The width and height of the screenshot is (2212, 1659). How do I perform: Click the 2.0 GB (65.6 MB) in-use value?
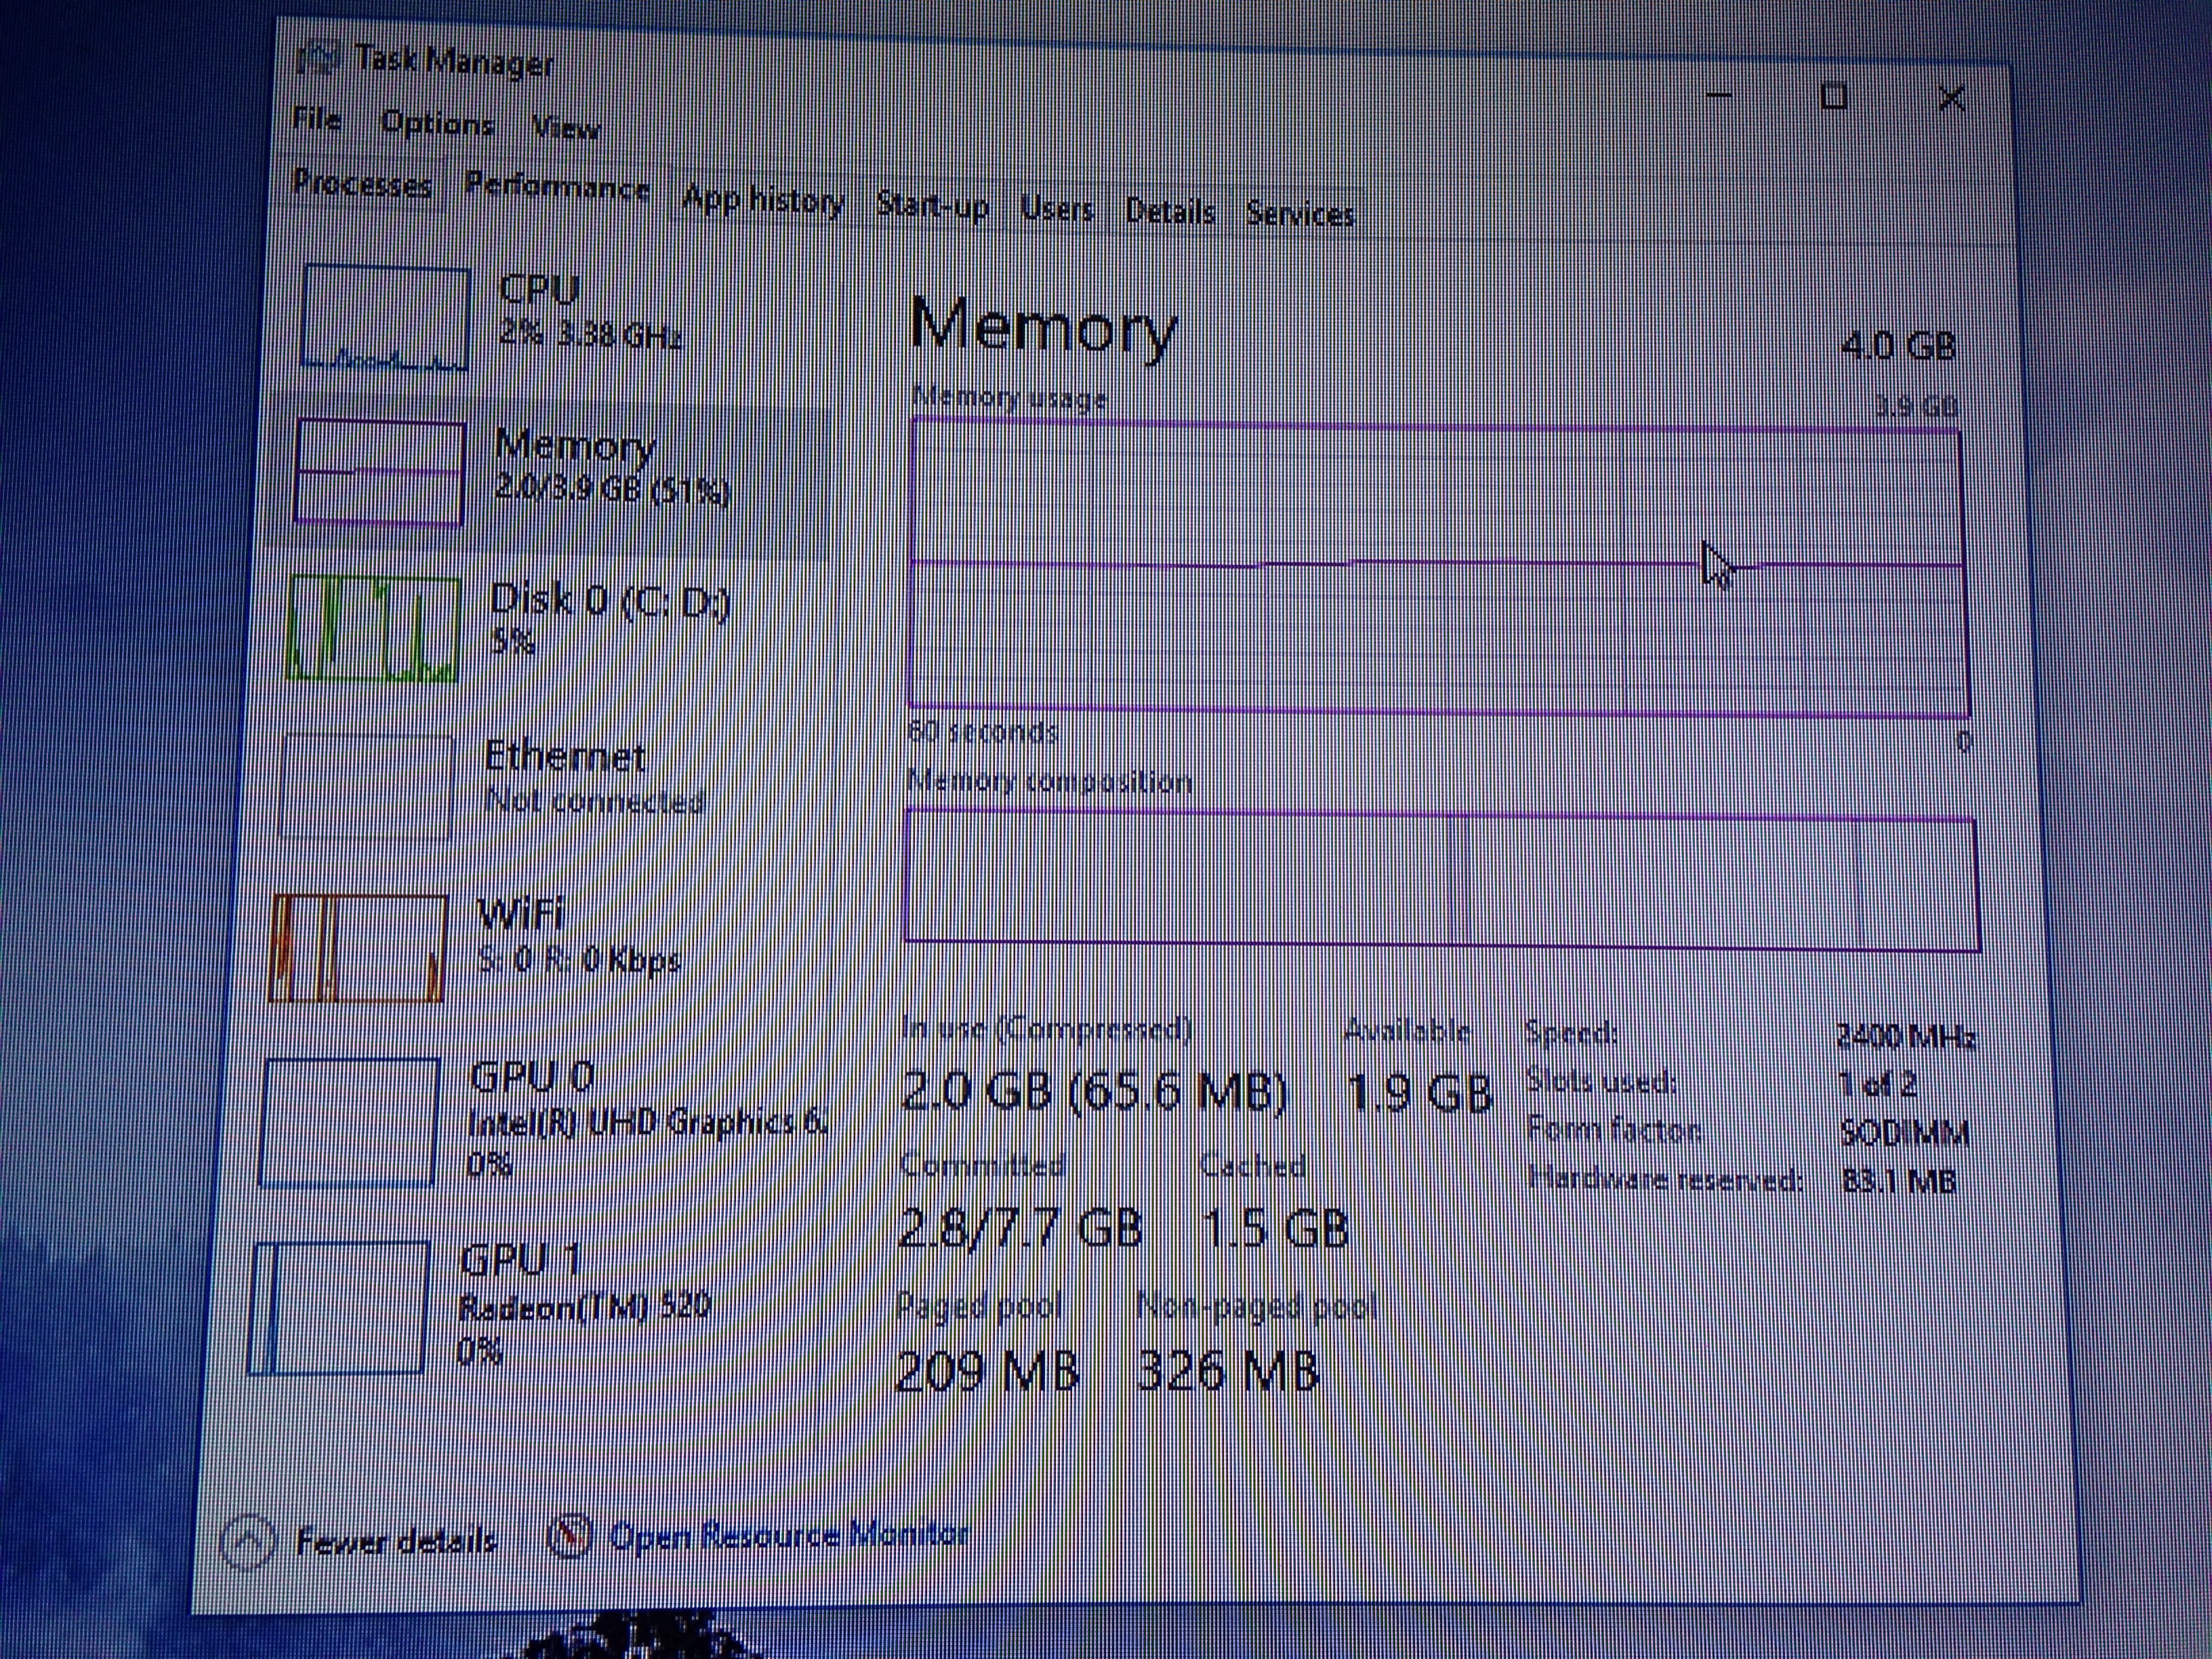1093,1091
